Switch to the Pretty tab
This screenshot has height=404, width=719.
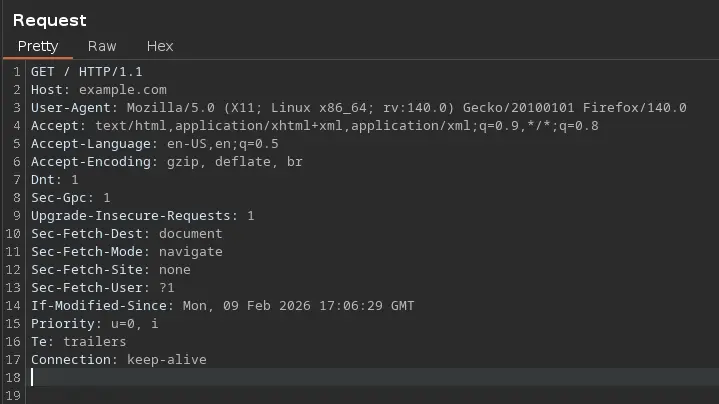point(38,46)
